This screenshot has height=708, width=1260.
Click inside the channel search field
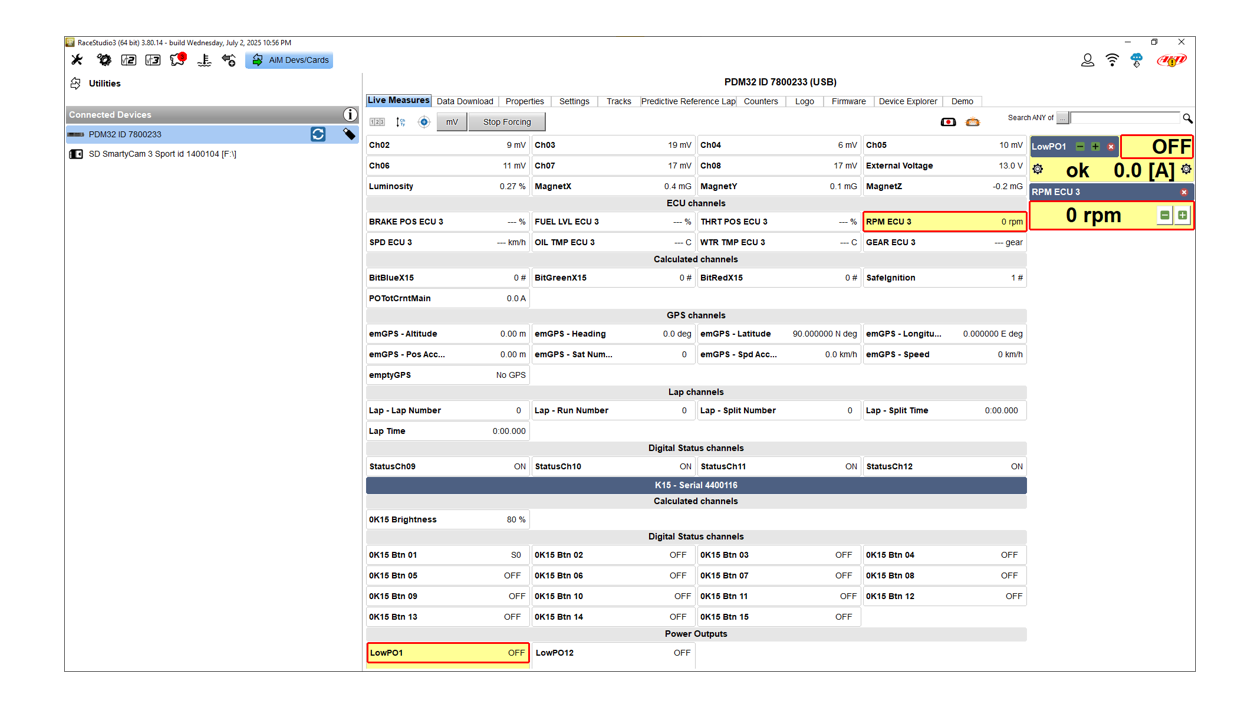1125,118
